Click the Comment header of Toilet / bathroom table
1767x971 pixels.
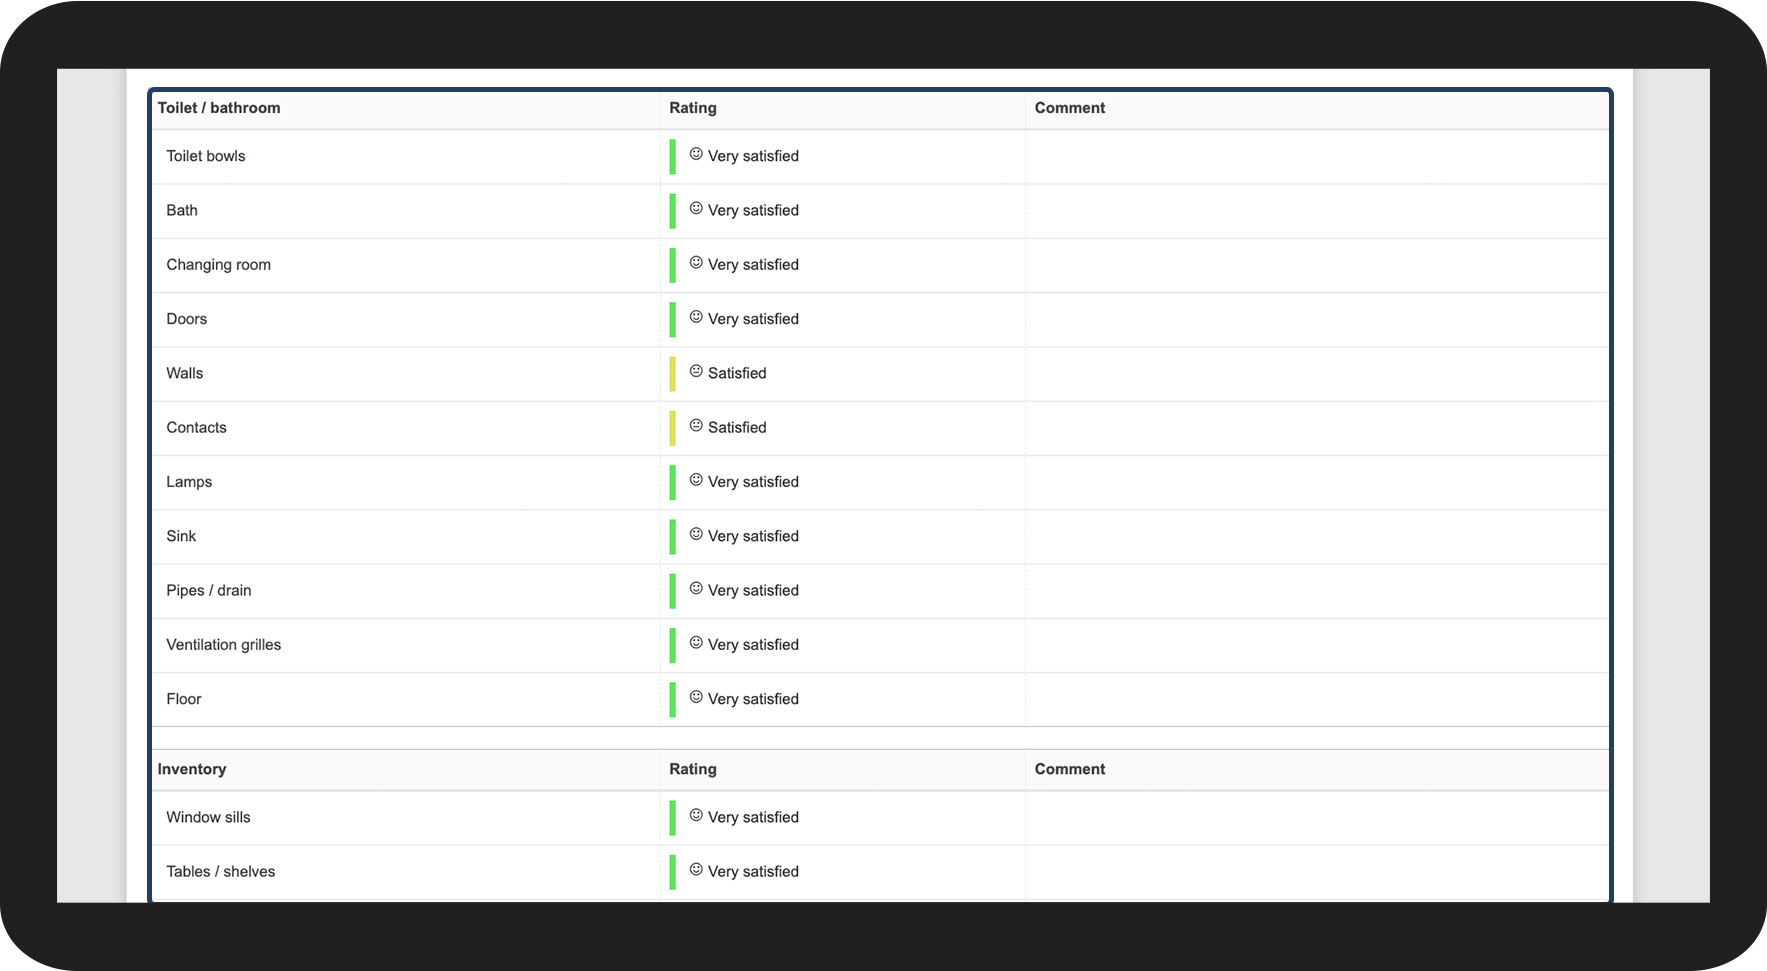1070,108
